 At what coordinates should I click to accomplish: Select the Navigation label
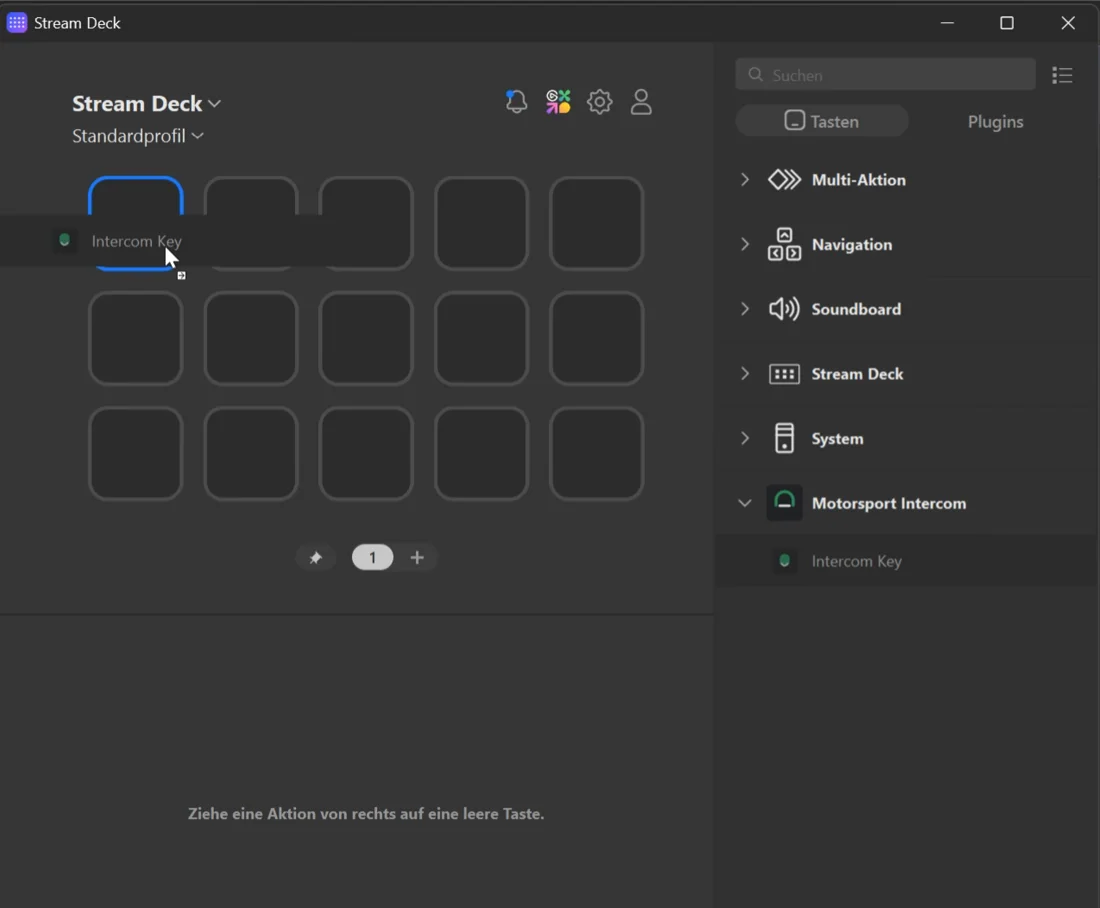(852, 244)
